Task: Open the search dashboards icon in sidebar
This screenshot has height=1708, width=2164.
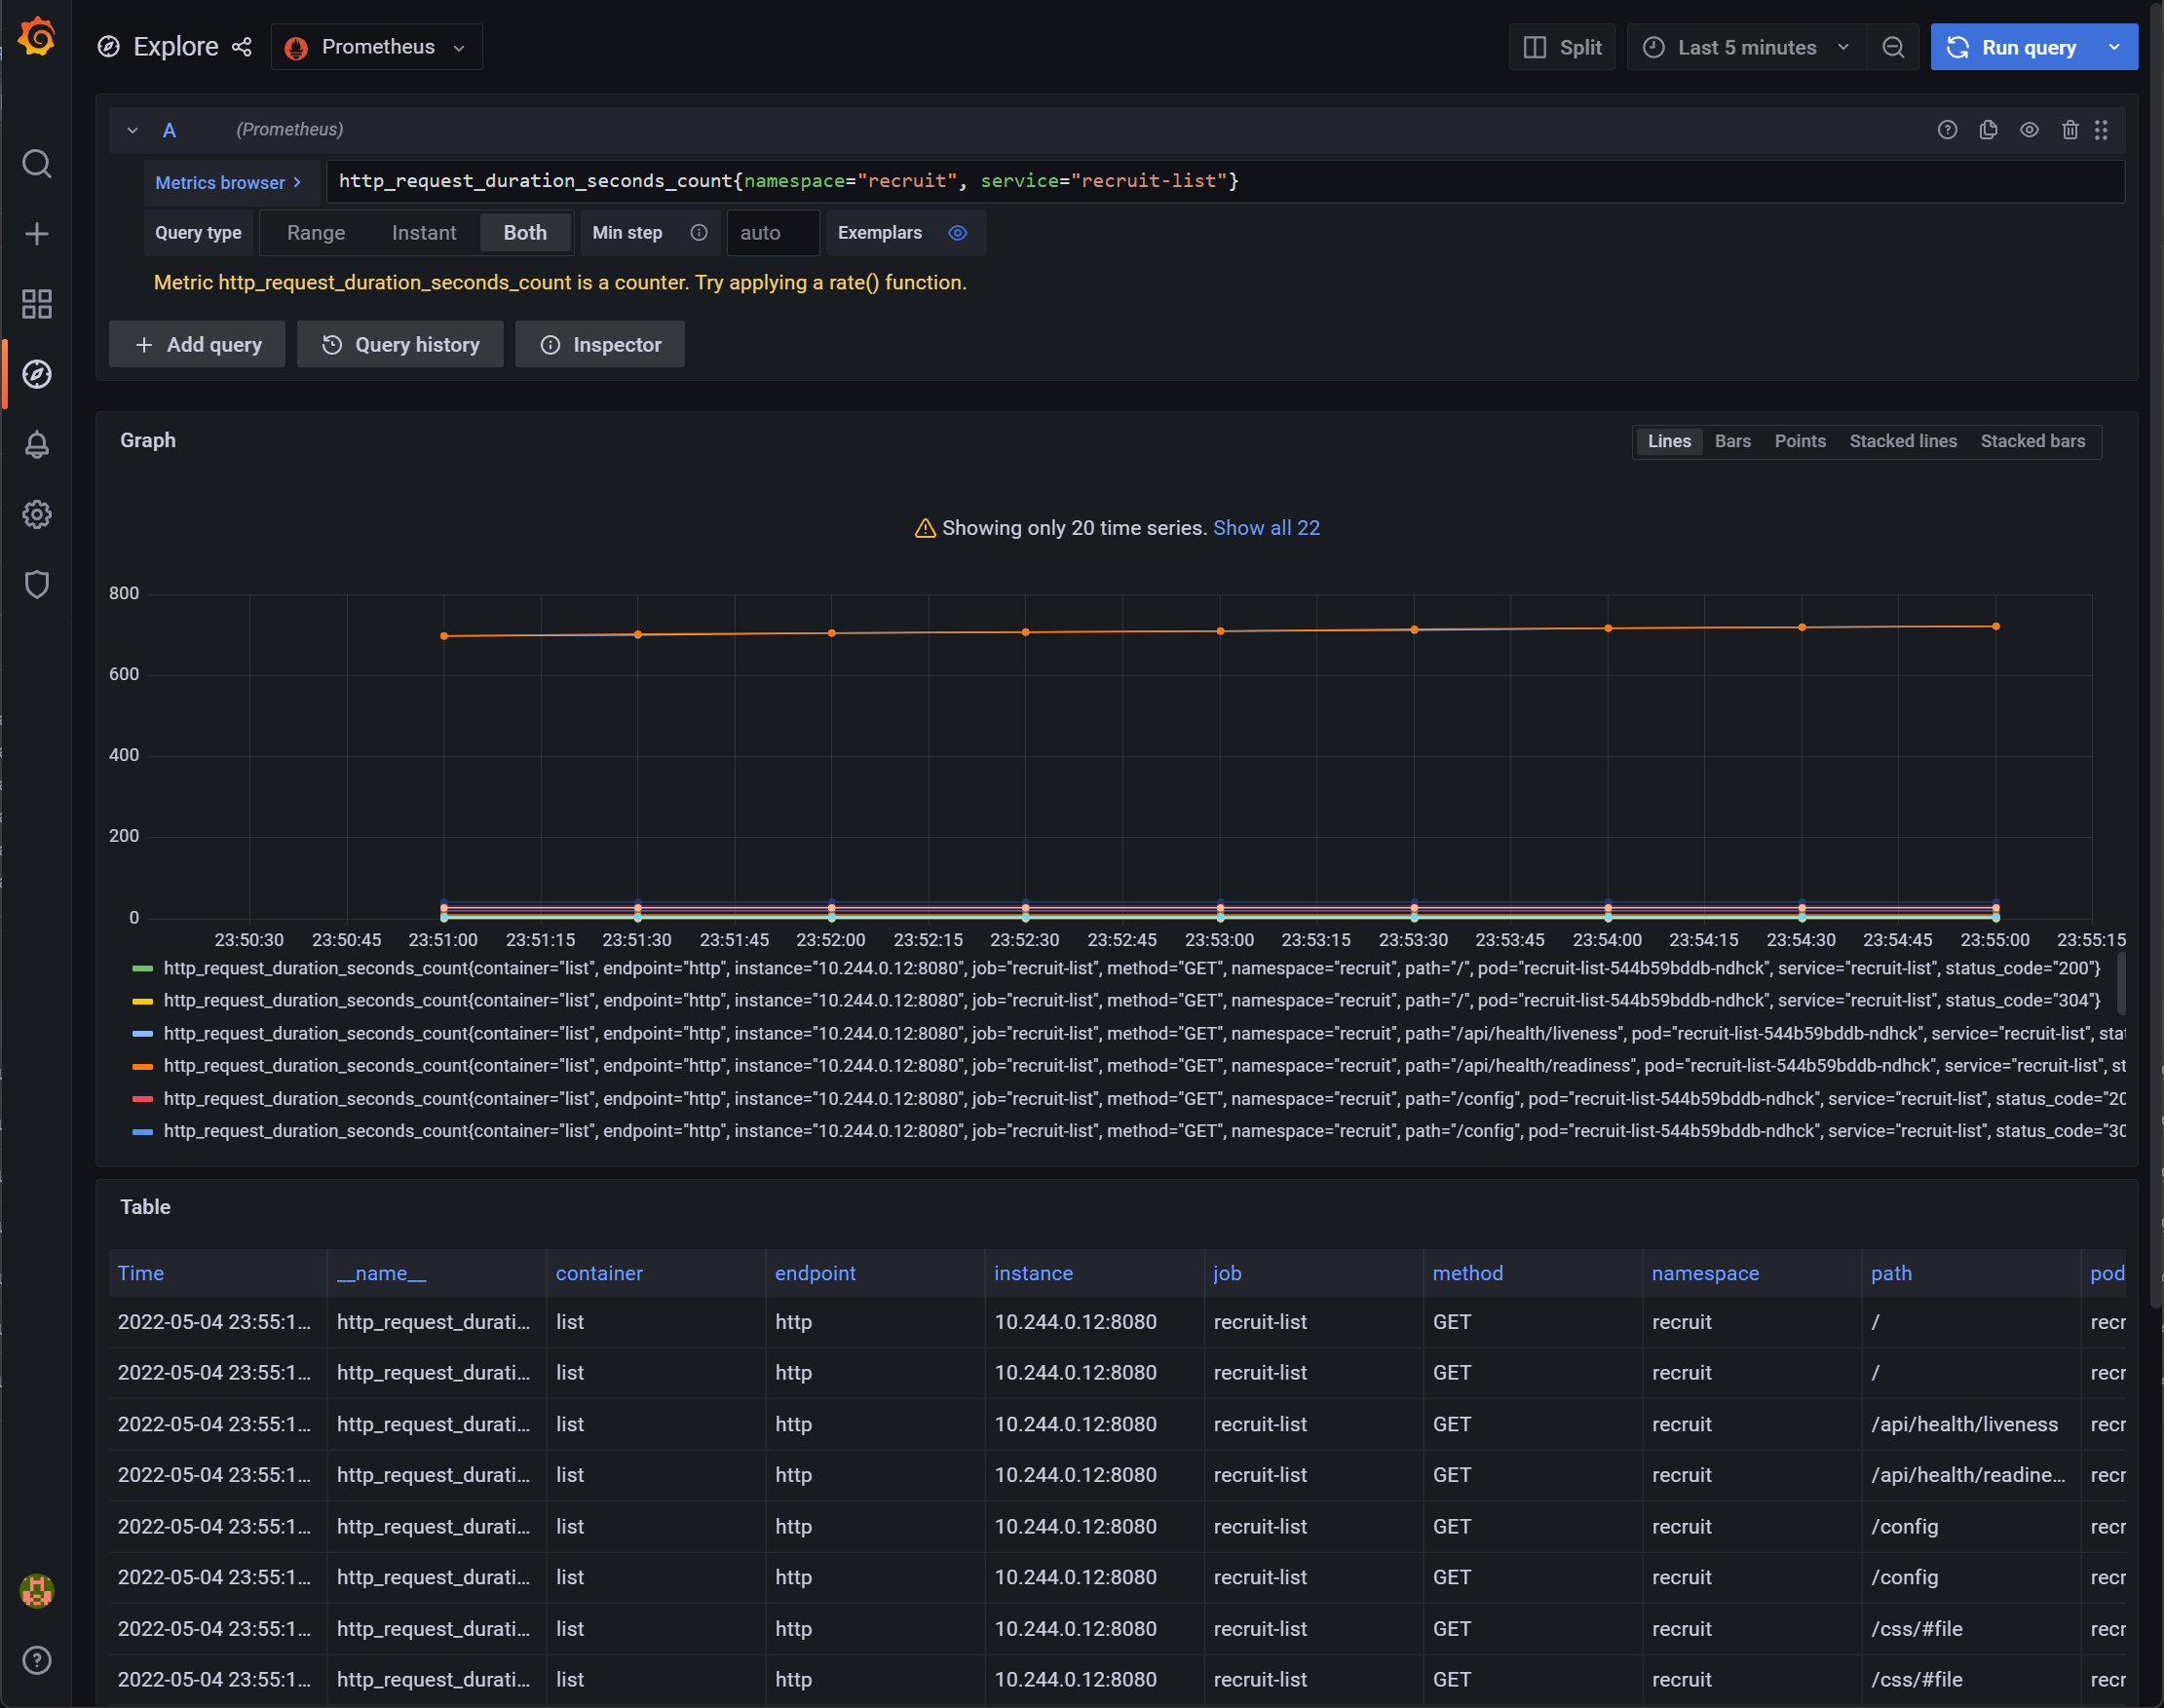Action: [x=37, y=163]
